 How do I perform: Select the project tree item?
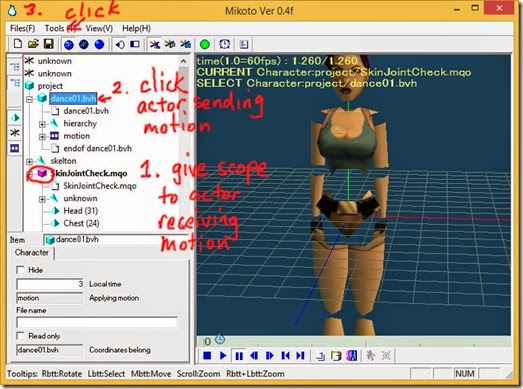click(x=50, y=86)
